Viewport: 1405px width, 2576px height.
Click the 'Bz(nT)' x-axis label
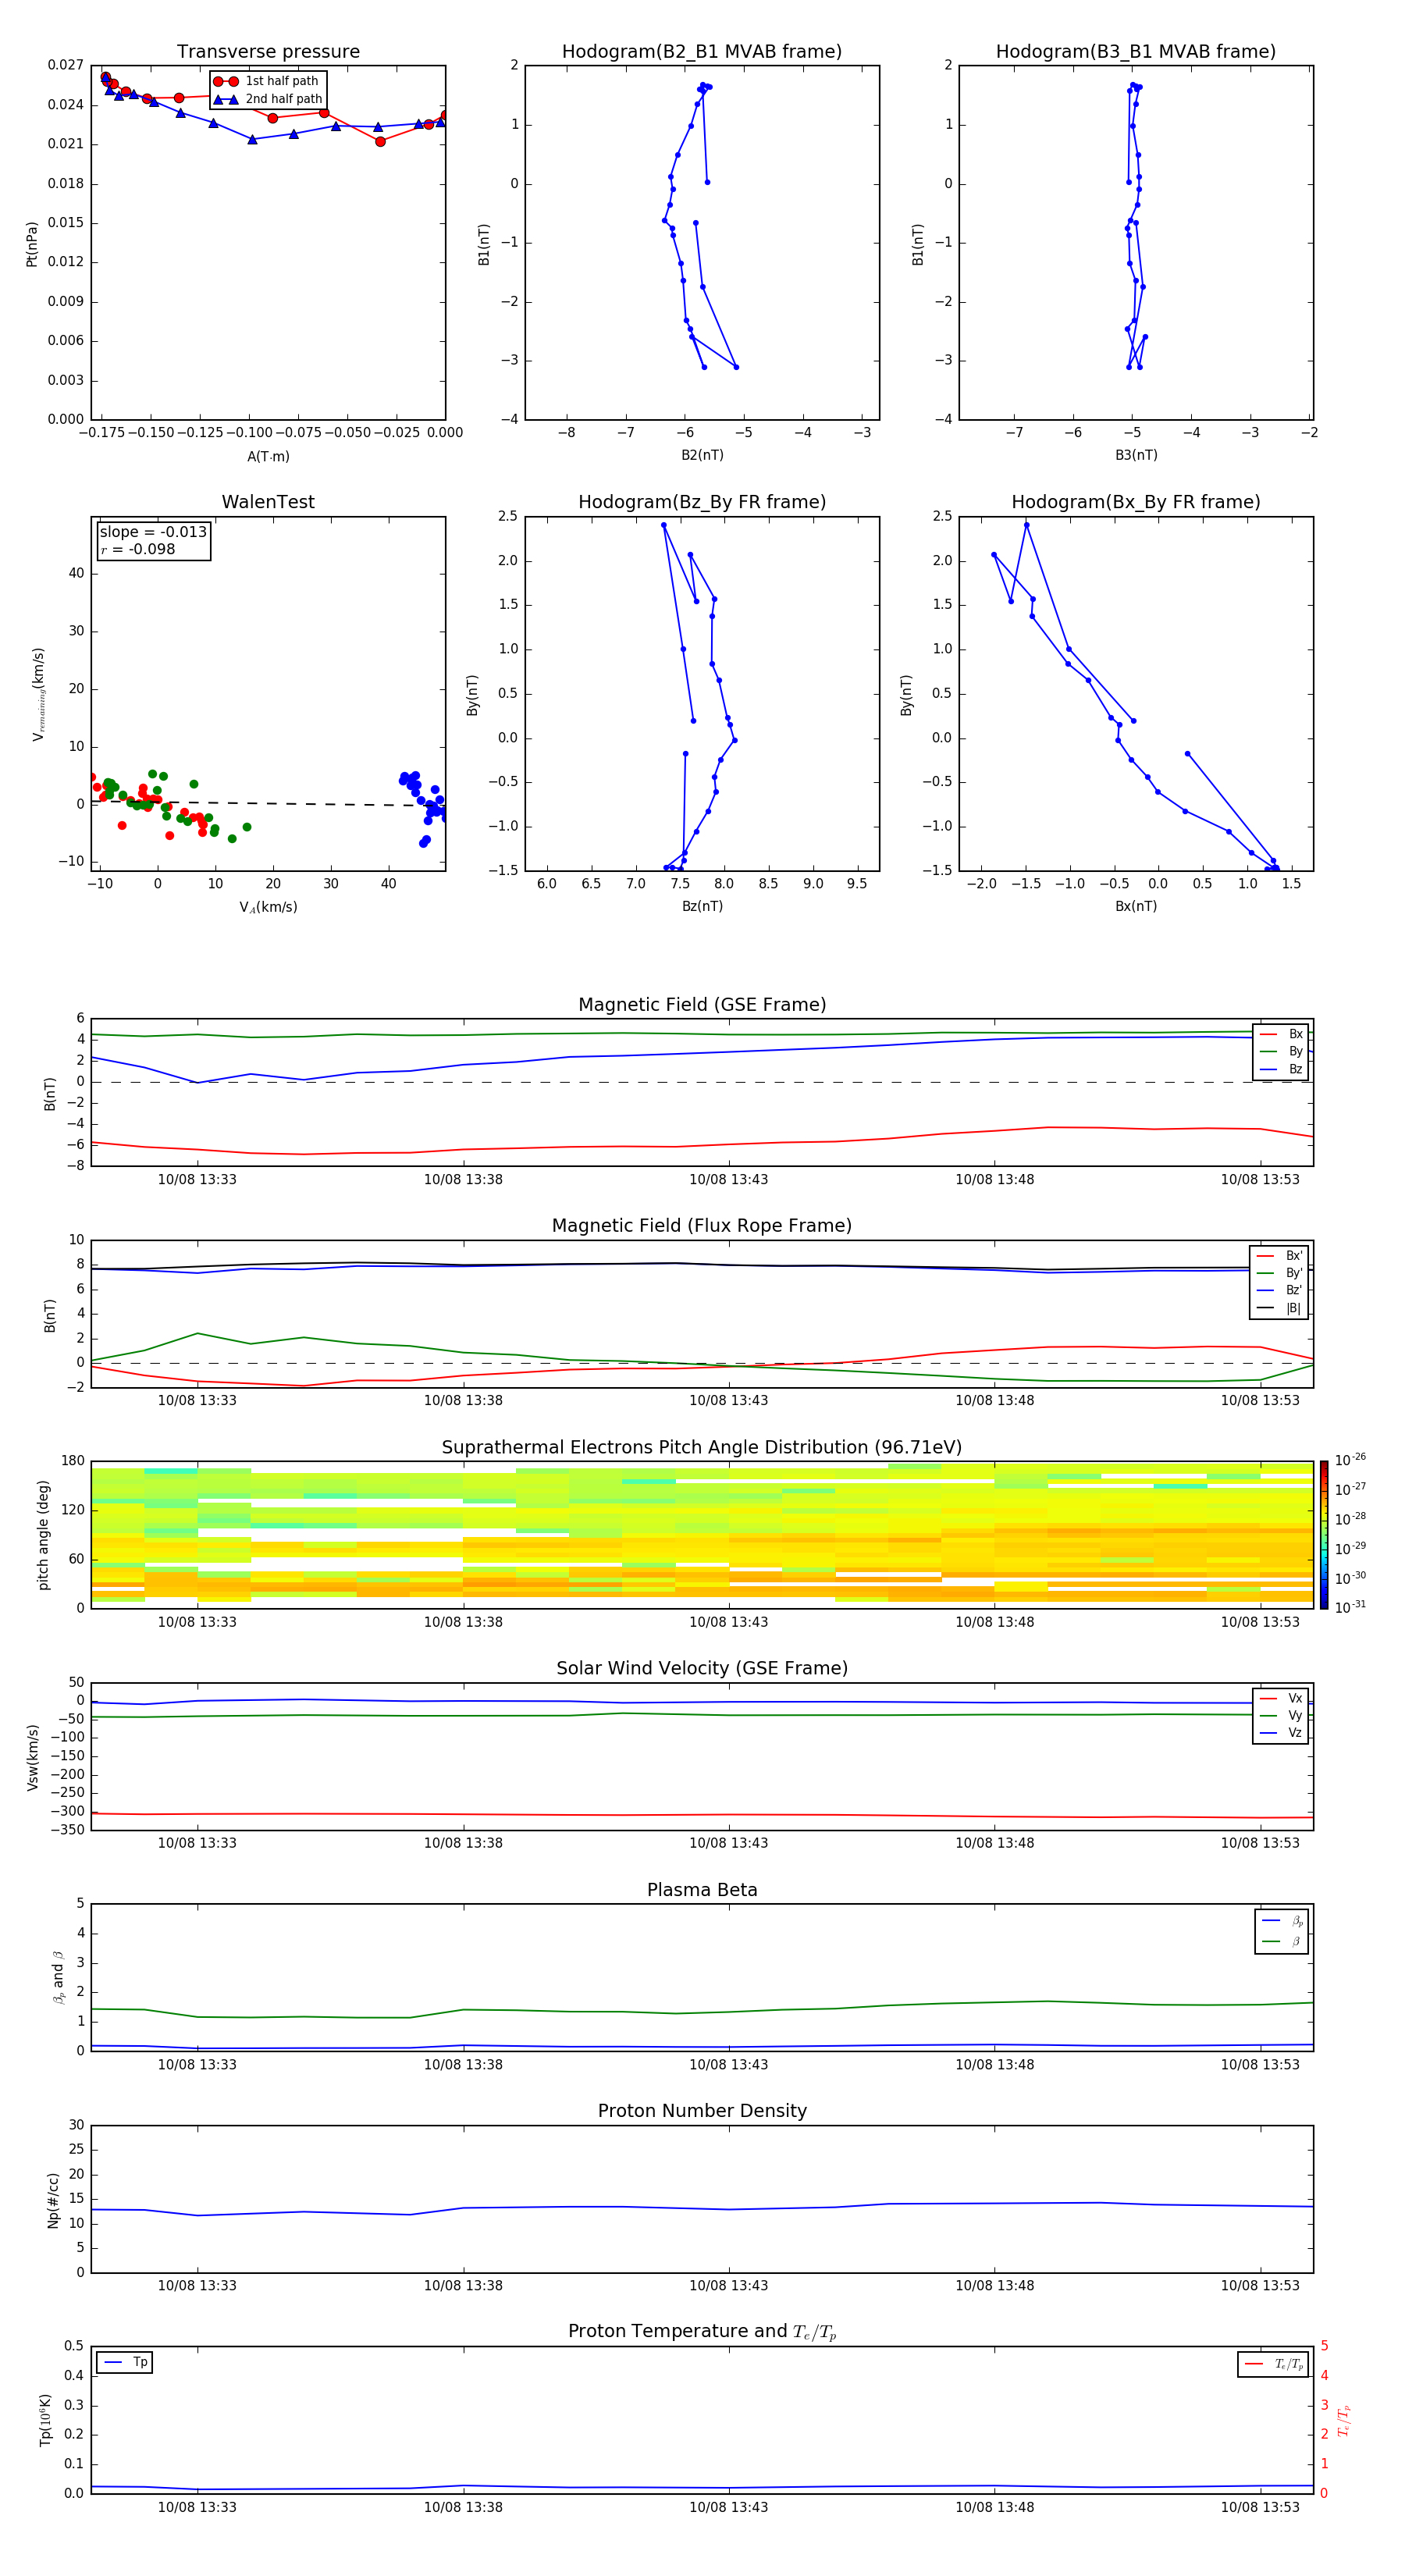tap(702, 906)
